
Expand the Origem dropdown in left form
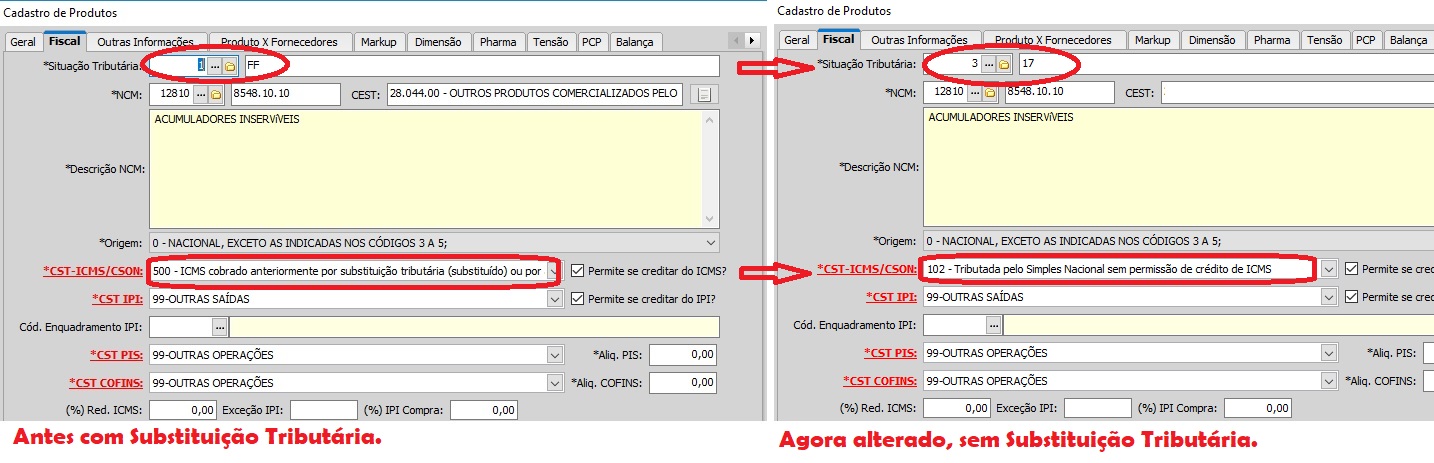tap(711, 242)
